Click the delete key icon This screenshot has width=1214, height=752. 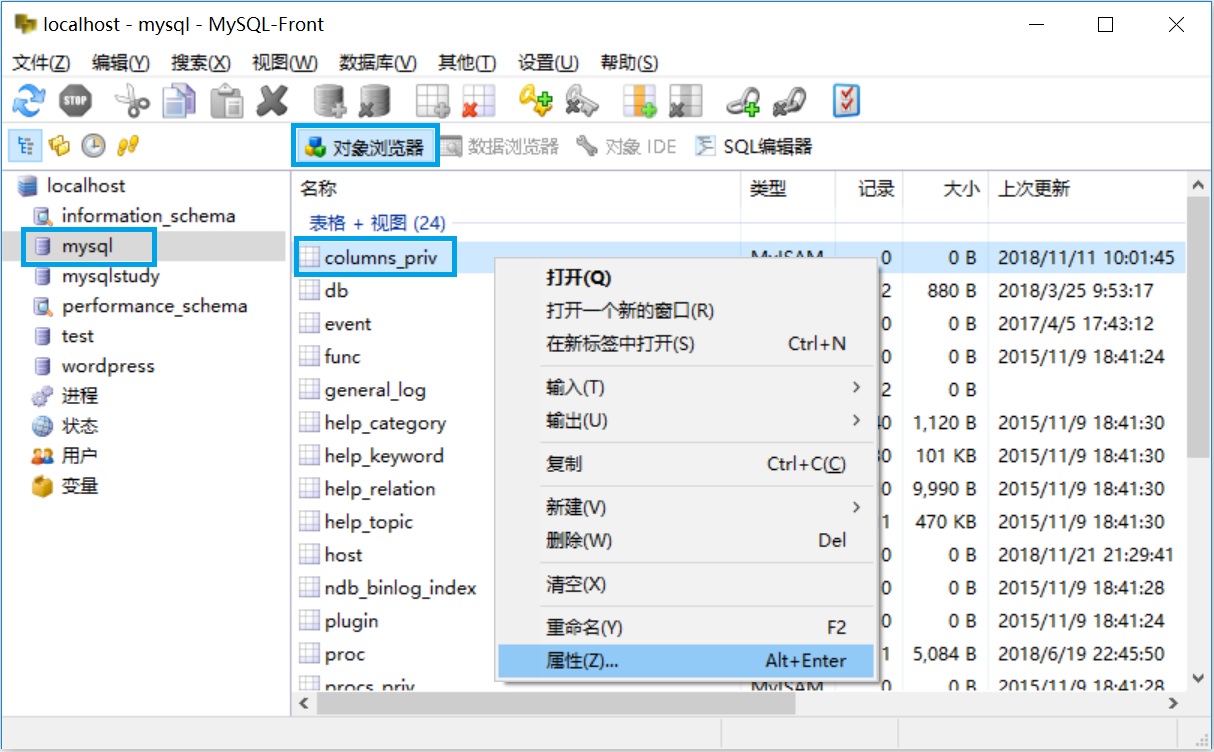coord(581,100)
